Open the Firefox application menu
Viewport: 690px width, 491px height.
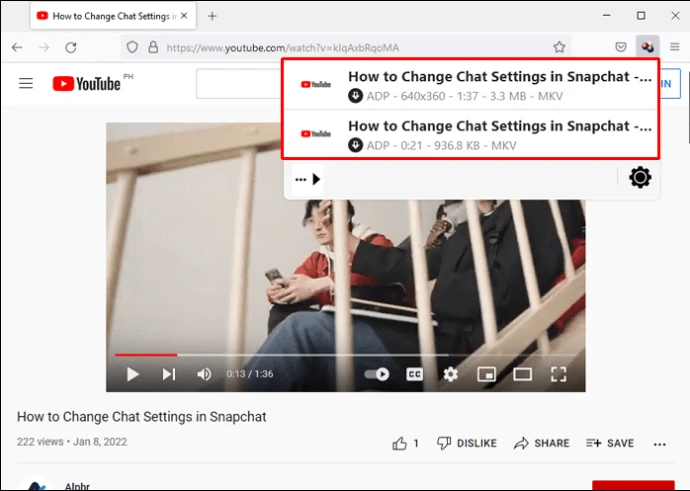tap(675, 47)
